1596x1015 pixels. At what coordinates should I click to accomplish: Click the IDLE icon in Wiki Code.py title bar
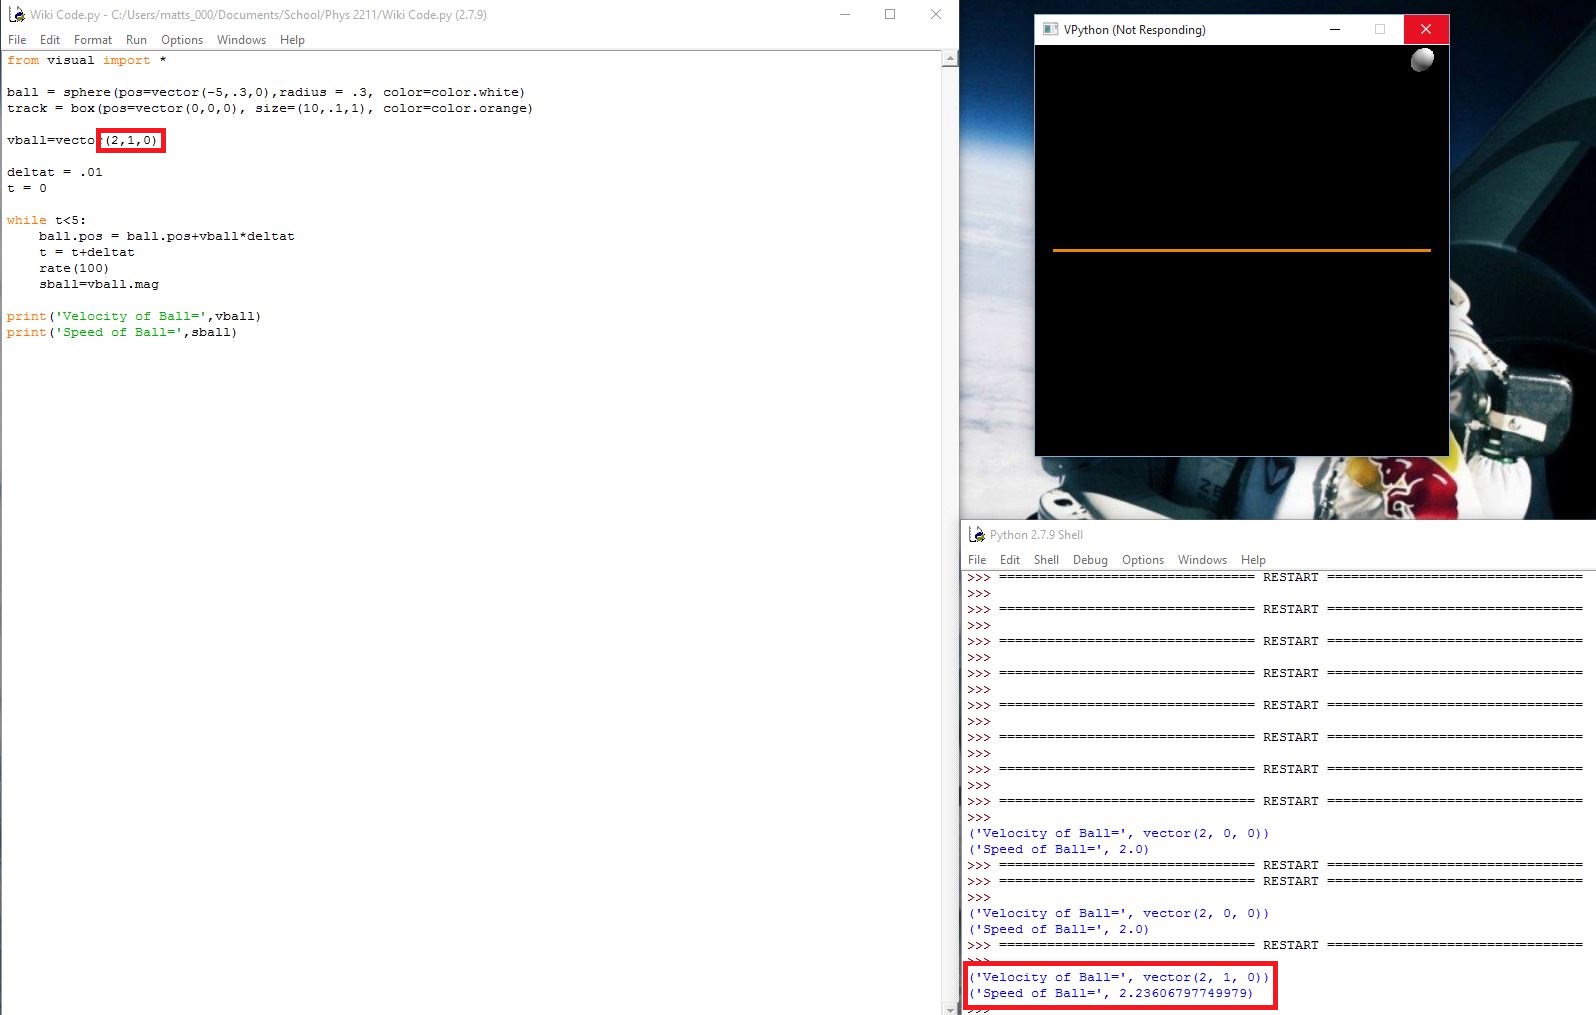[16, 15]
